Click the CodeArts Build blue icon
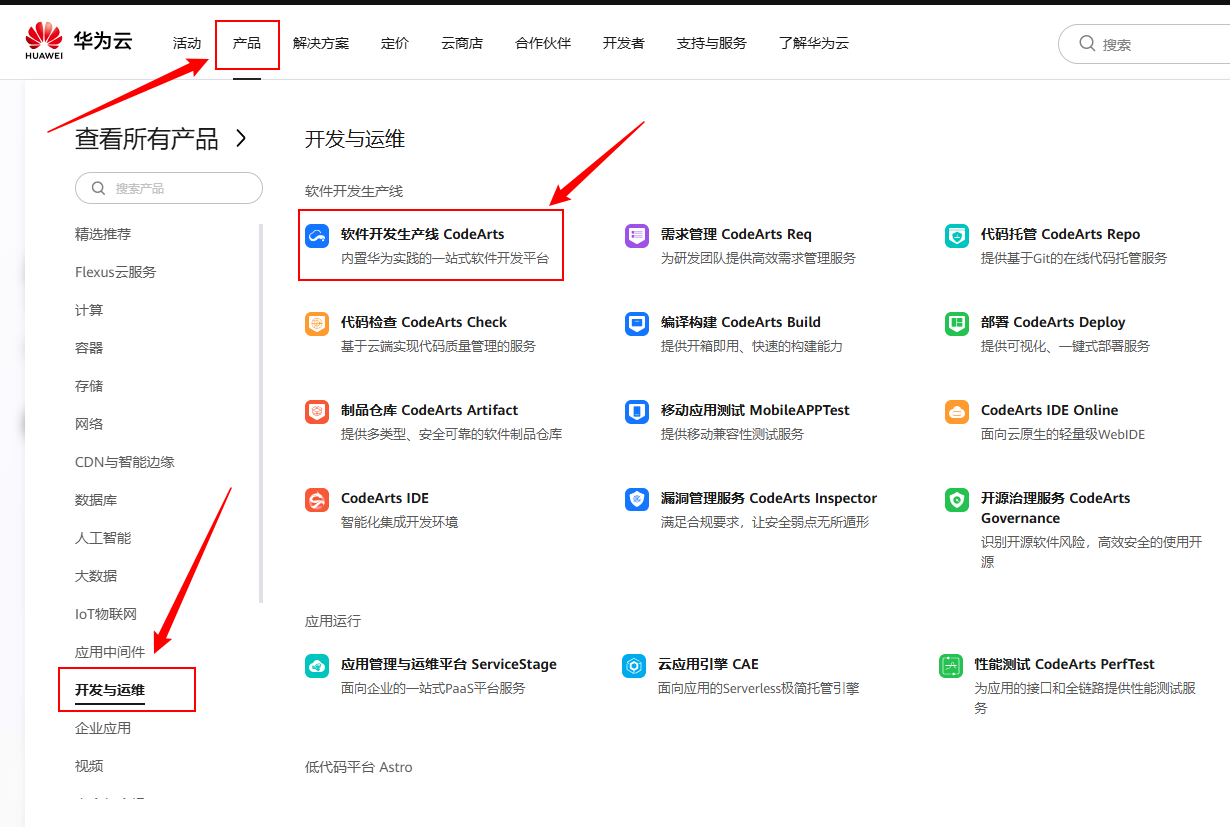The width and height of the screenshot is (1230, 827). [x=637, y=324]
